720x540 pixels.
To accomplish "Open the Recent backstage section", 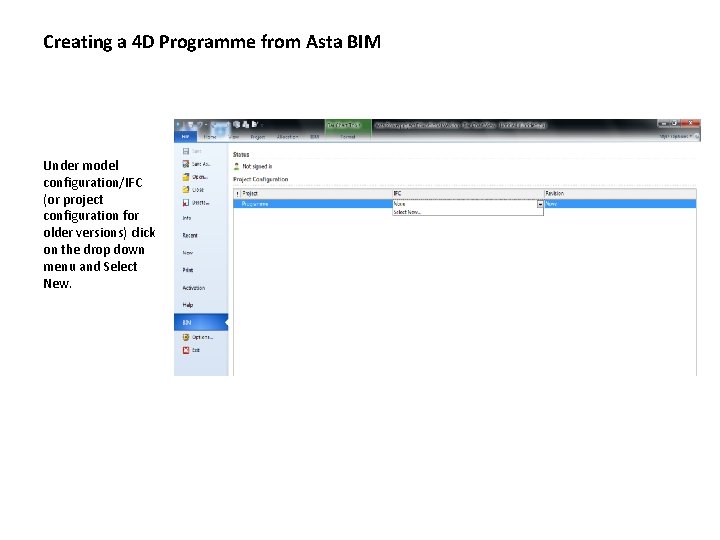I will (x=190, y=235).
